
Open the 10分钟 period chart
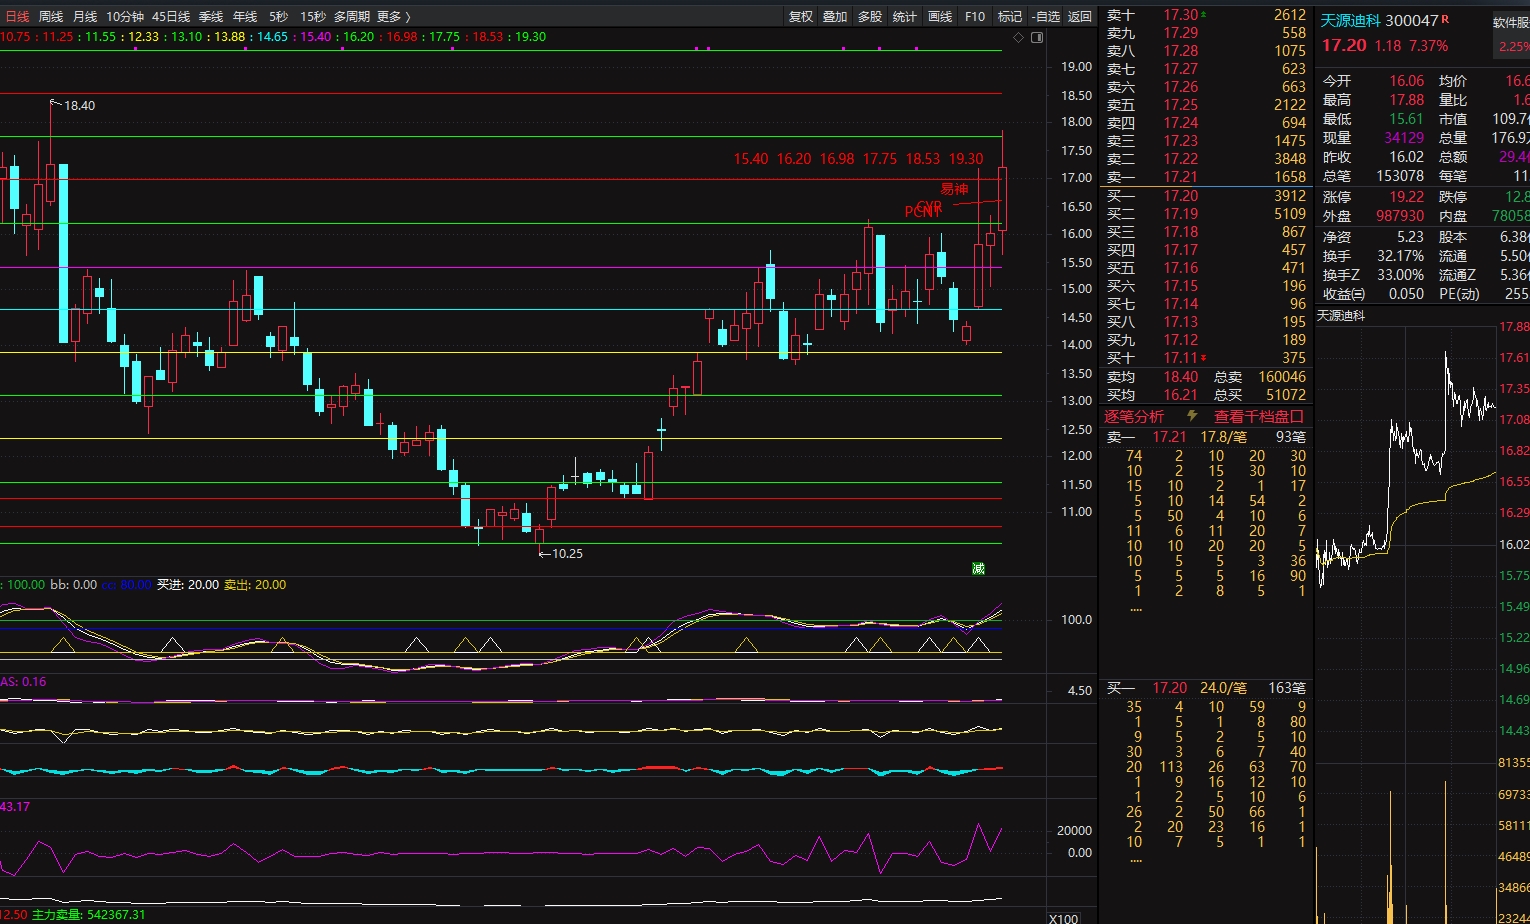point(125,16)
